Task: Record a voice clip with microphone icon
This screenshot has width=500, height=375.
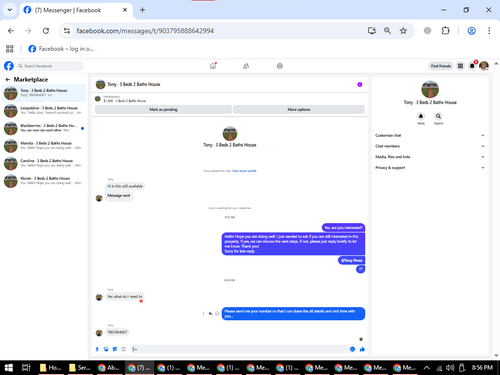Action: 97,349
